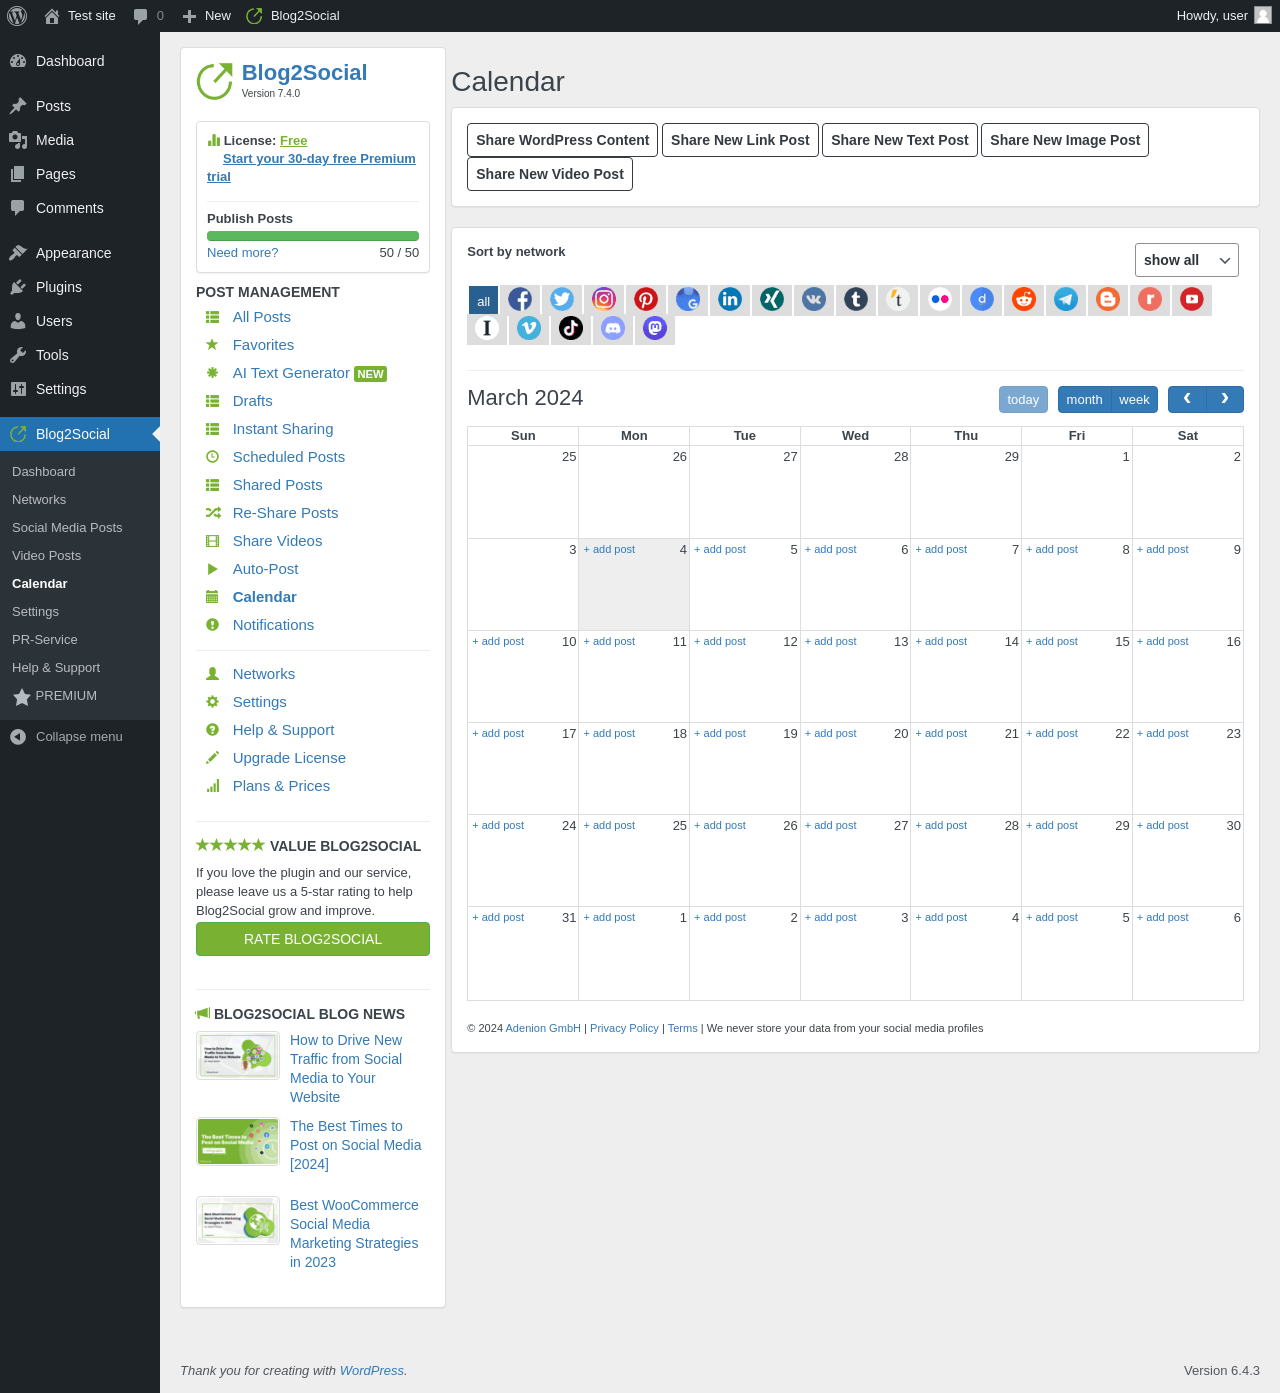
Task: Click Share New Video Post button
Action: (x=550, y=174)
